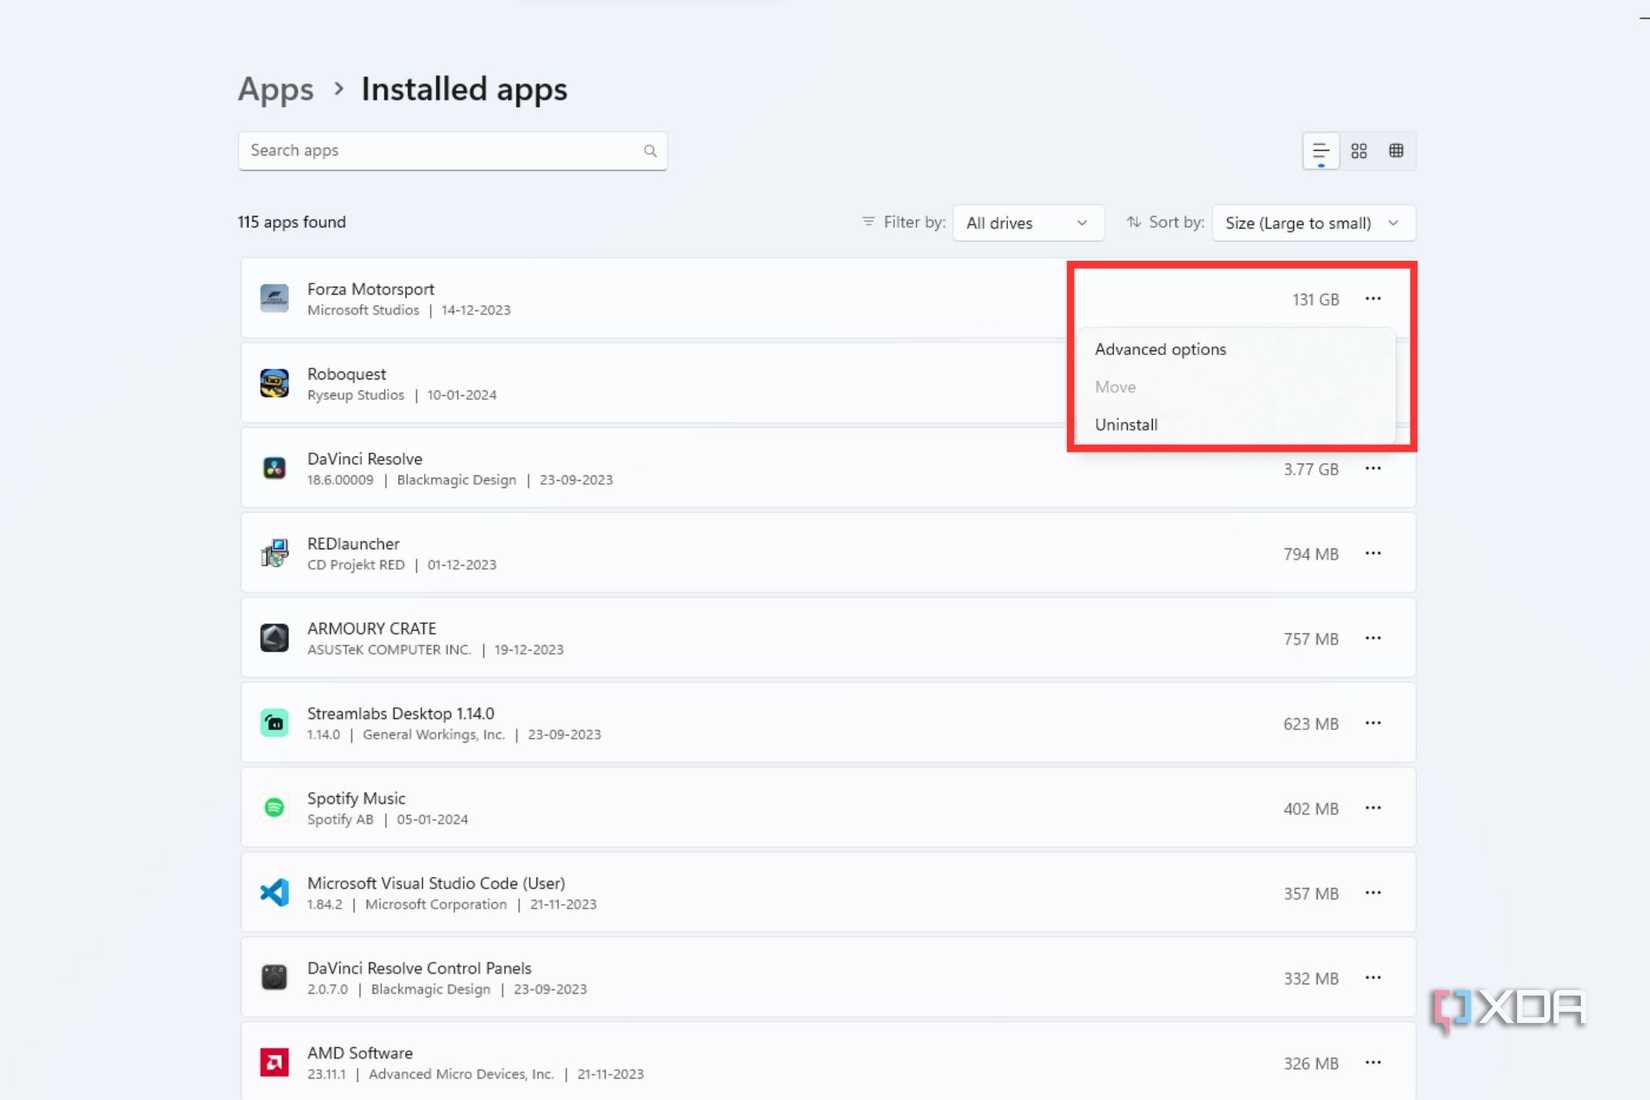
Task: Click the 3.77 GB size value
Action: tap(1311, 470)
